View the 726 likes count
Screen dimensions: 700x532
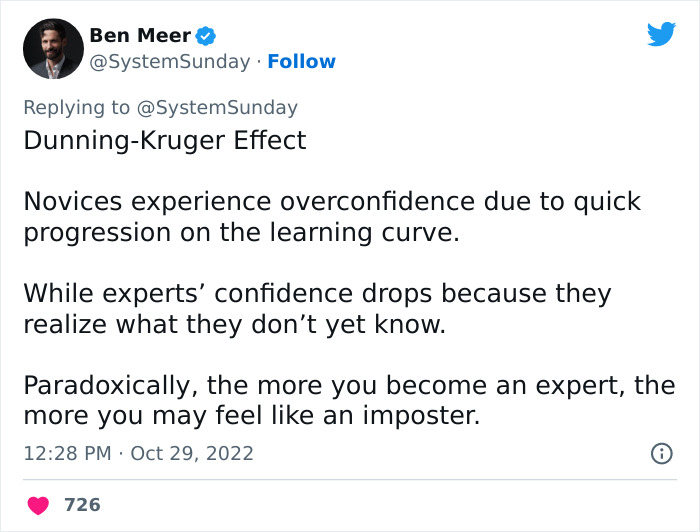82,505
